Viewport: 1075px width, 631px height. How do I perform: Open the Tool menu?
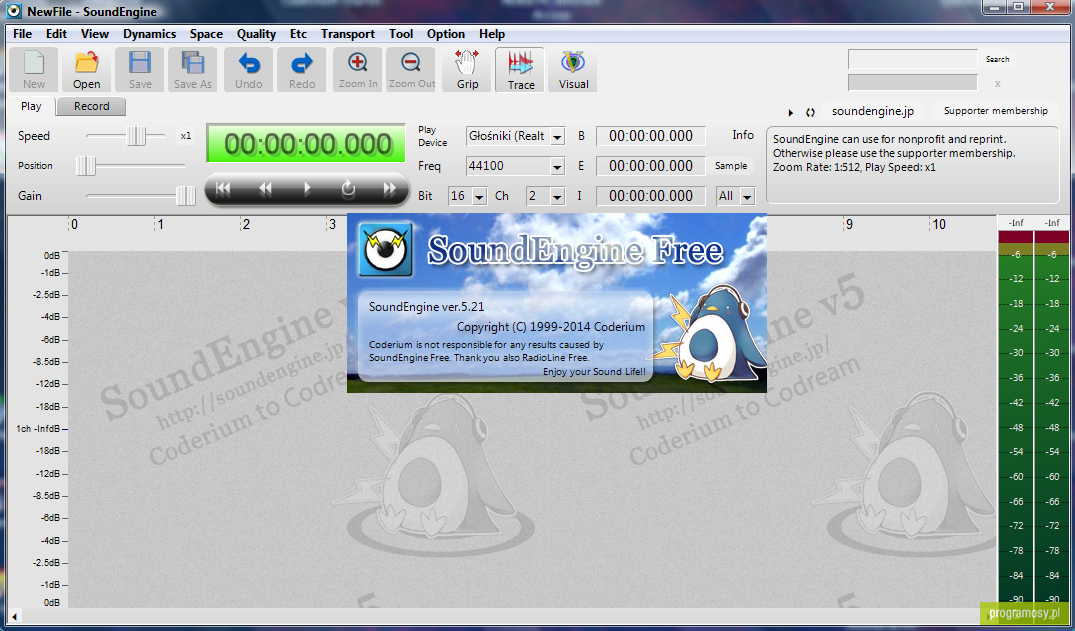click(401, 34)
